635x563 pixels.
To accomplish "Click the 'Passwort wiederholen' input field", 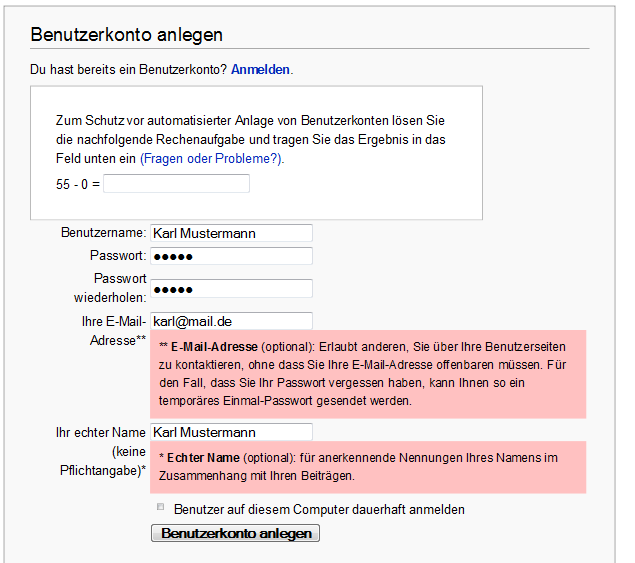I will 231,288.
